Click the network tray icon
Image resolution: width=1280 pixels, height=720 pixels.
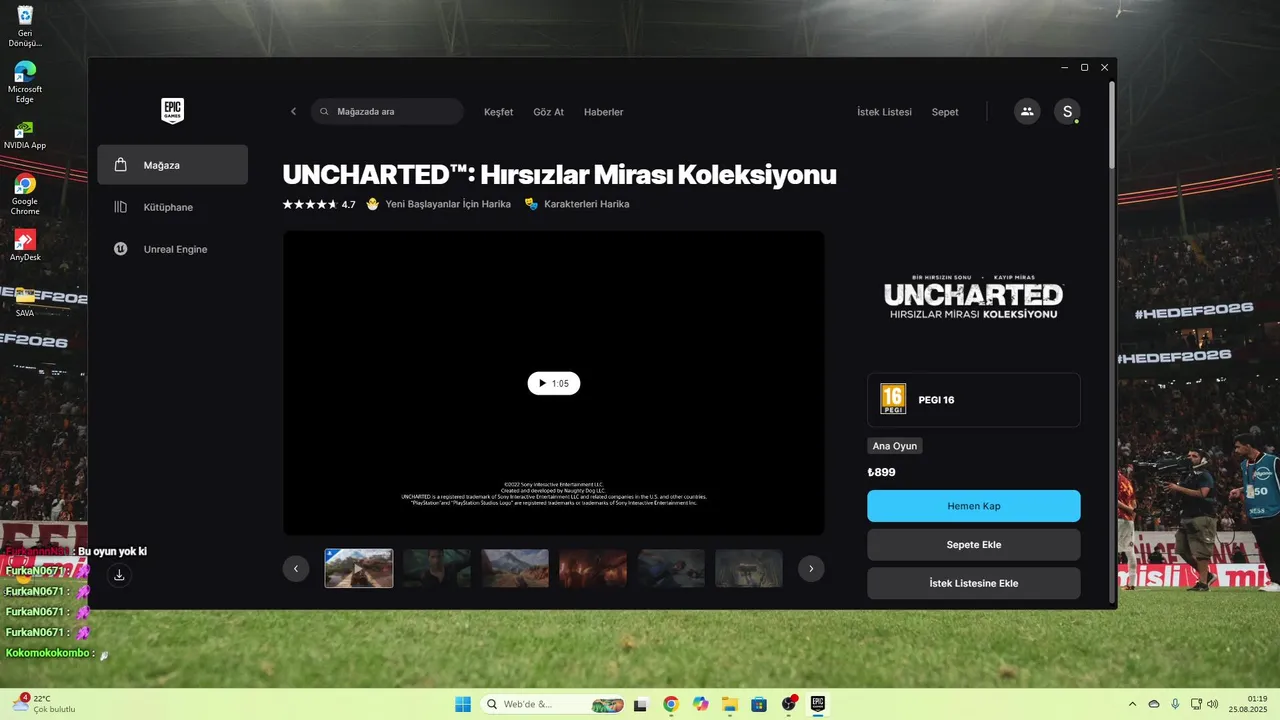click(x=1197, y=704)
